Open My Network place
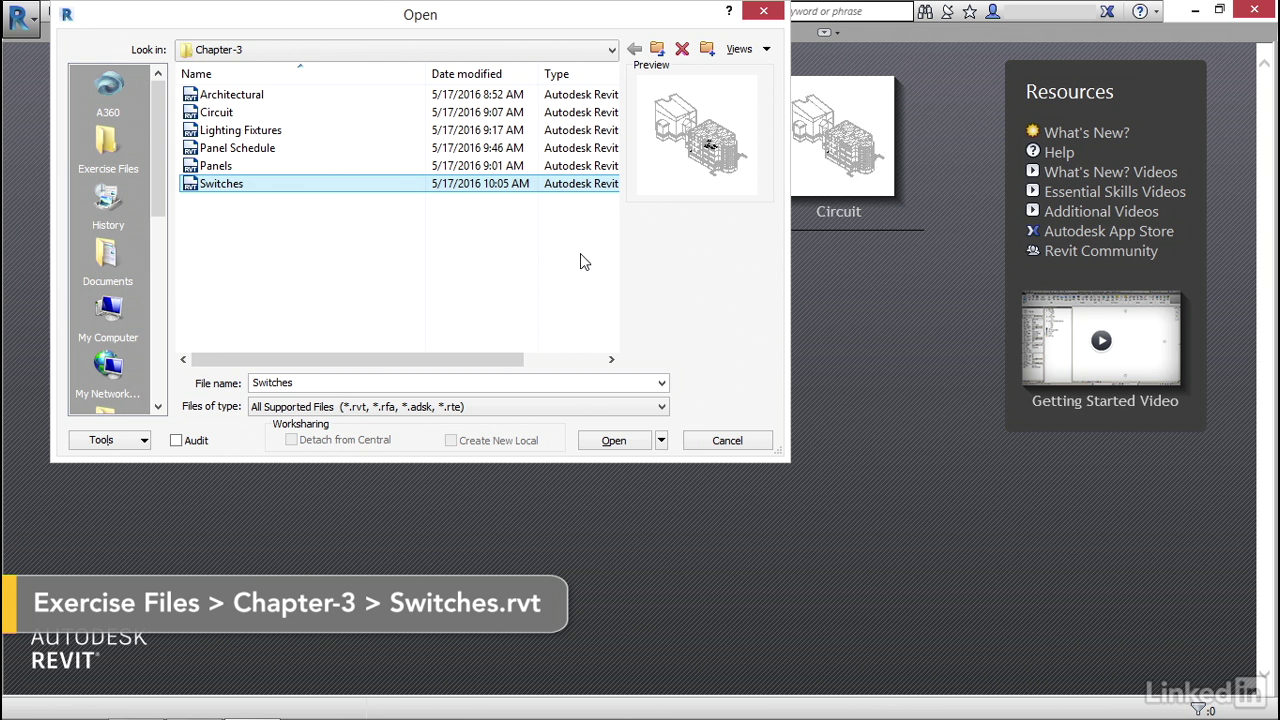Viewport: 1280px width, 720px height. click(108, 375)
